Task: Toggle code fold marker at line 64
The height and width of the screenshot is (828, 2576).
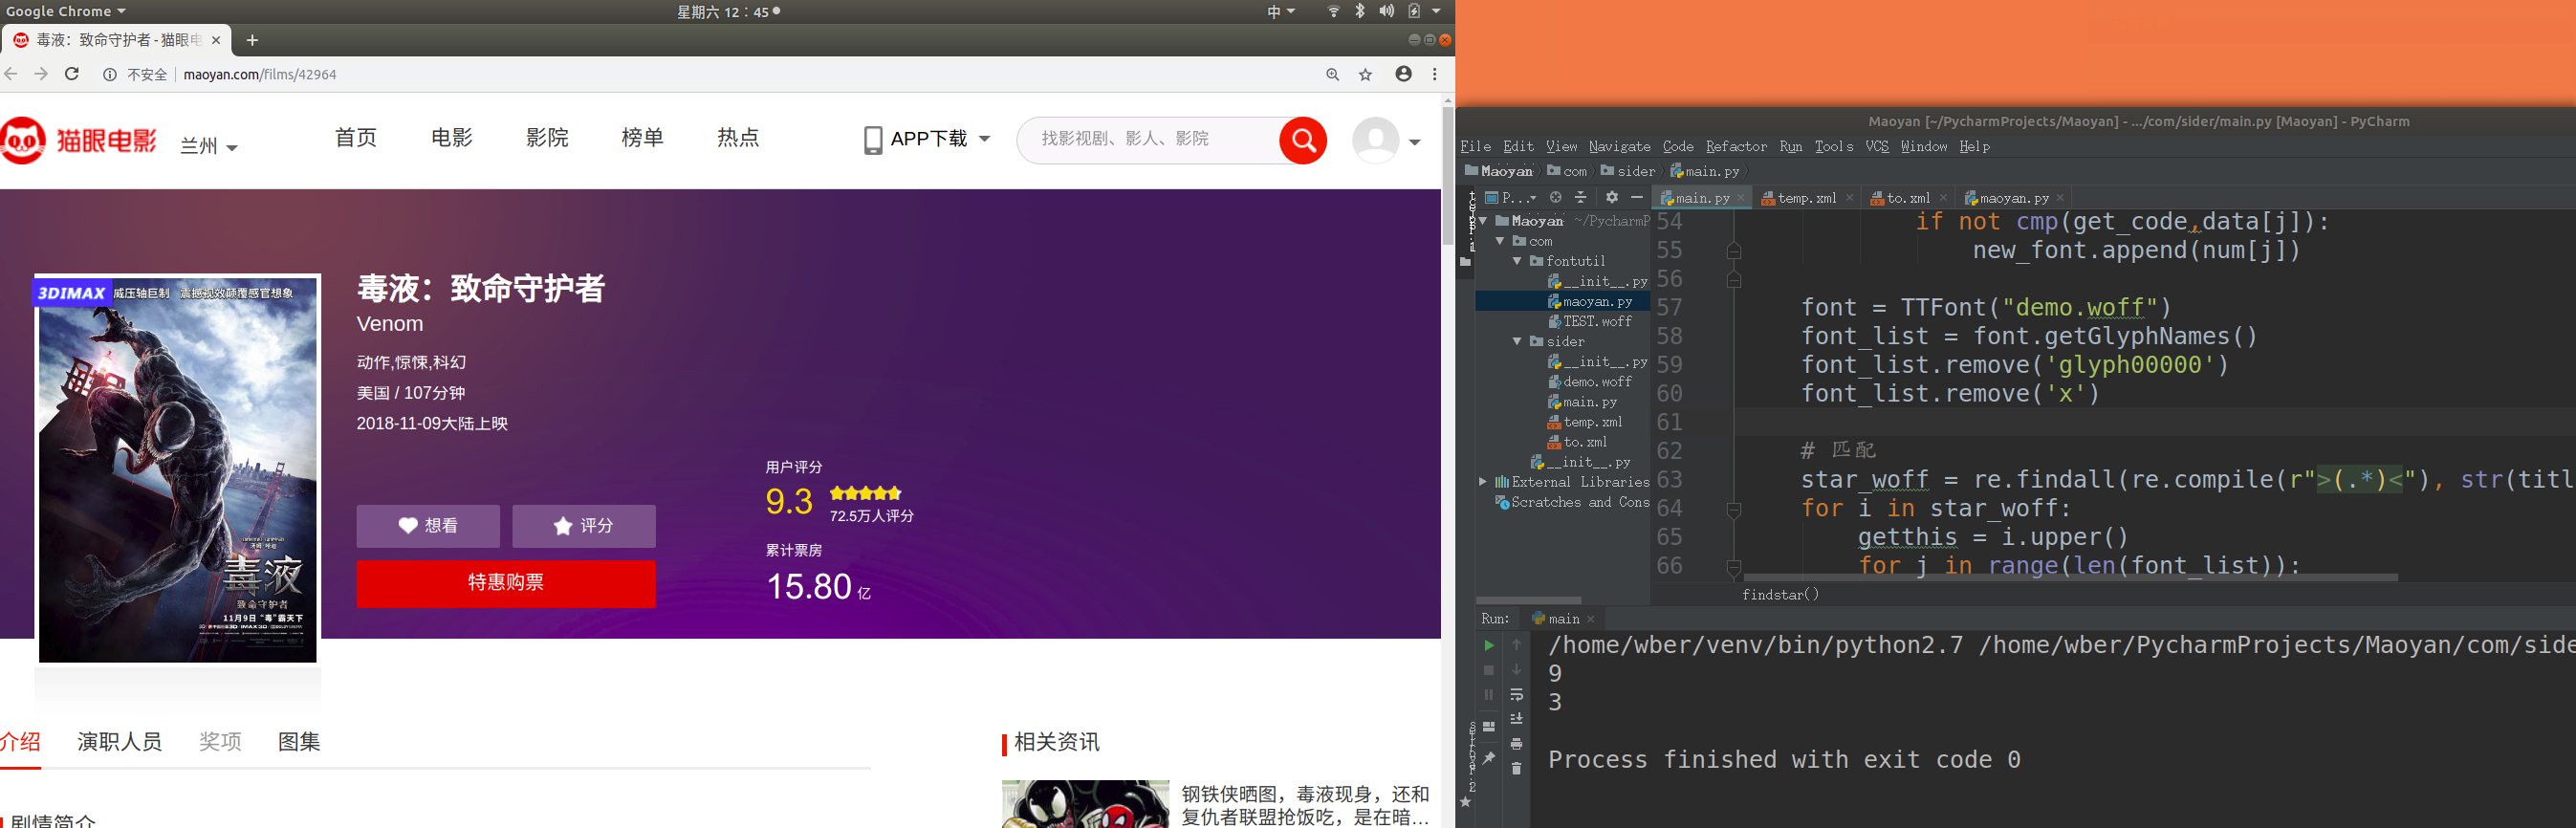Action: tap(1734, 510)
